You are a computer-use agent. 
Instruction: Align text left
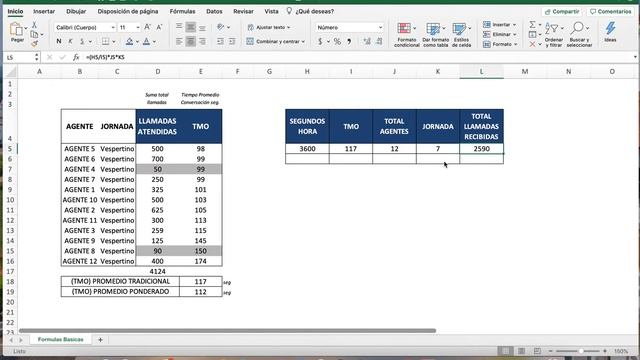click(x=179, y=41)
